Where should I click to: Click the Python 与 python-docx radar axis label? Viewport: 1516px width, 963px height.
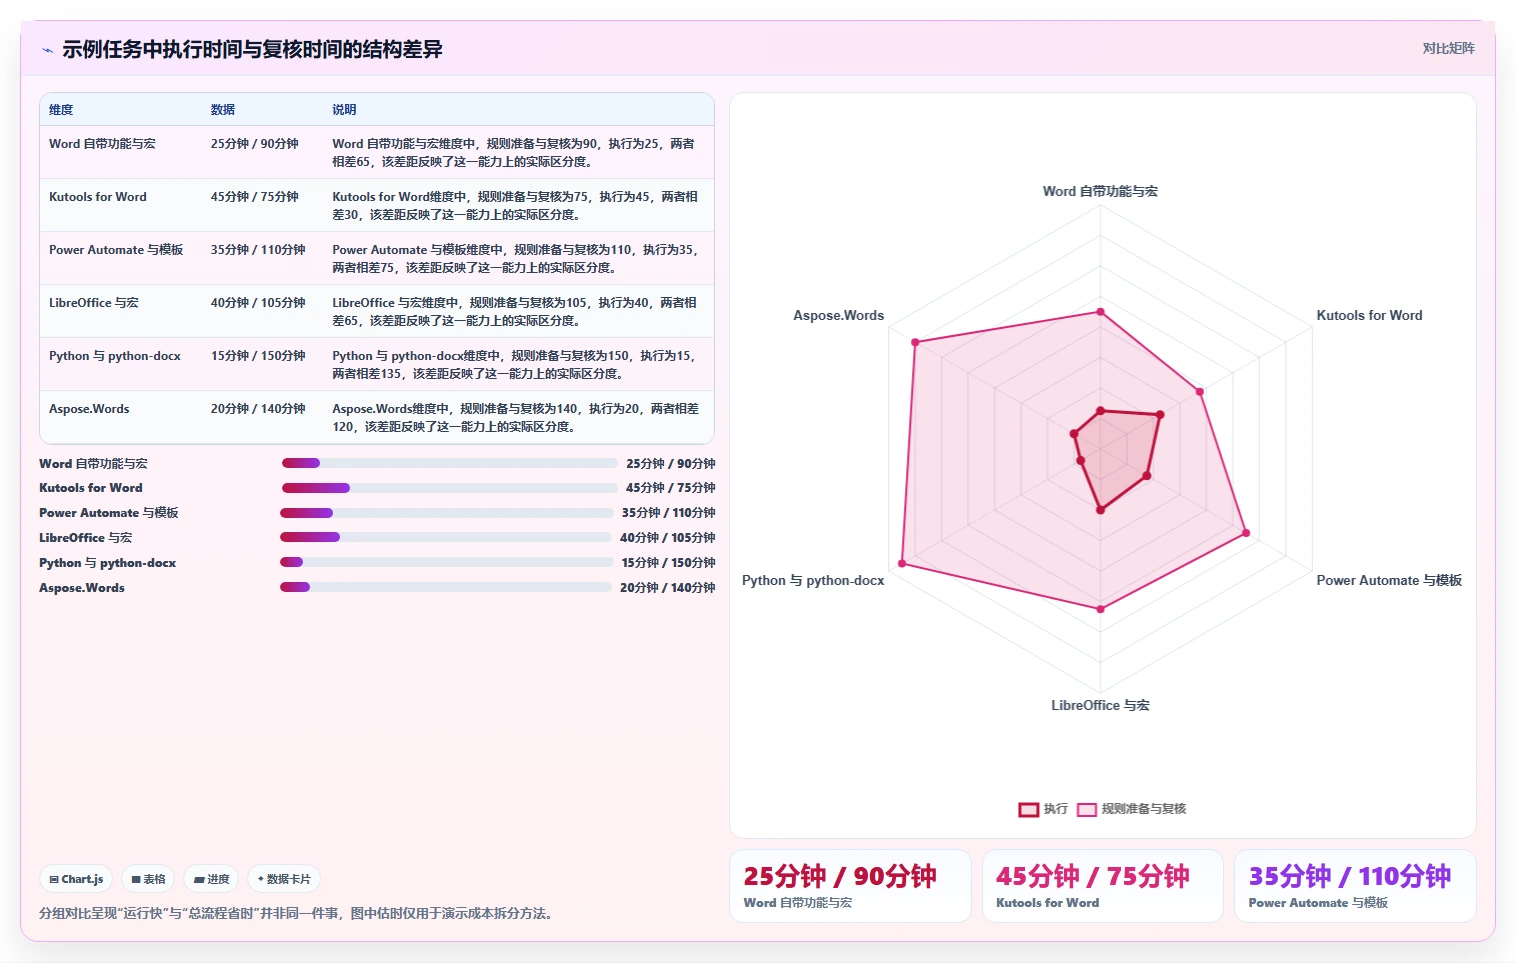point(813,580)
